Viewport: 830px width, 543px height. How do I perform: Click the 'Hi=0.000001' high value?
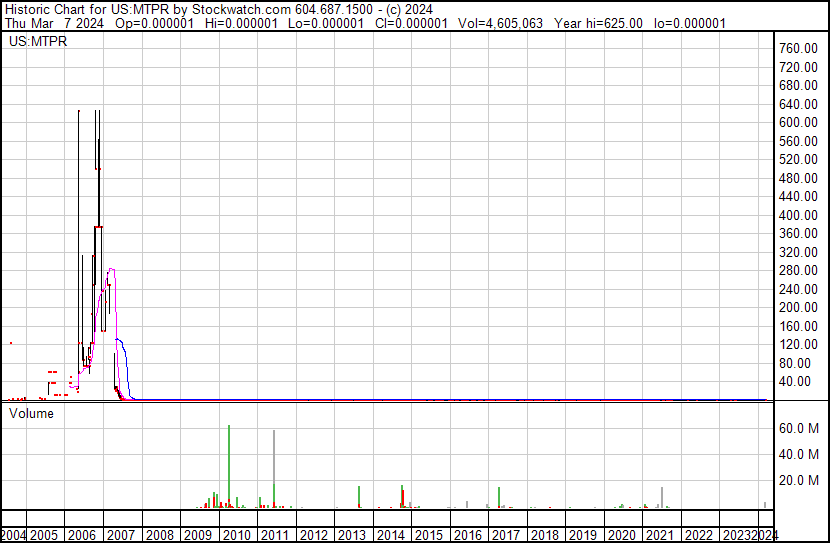tap(241, 23)
